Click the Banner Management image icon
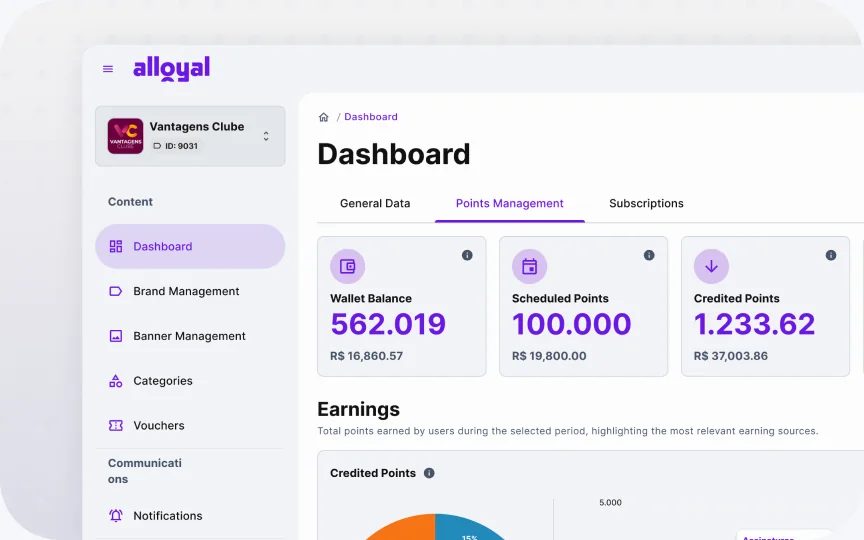Screen dimensions: 864x540 coord(116,336)
